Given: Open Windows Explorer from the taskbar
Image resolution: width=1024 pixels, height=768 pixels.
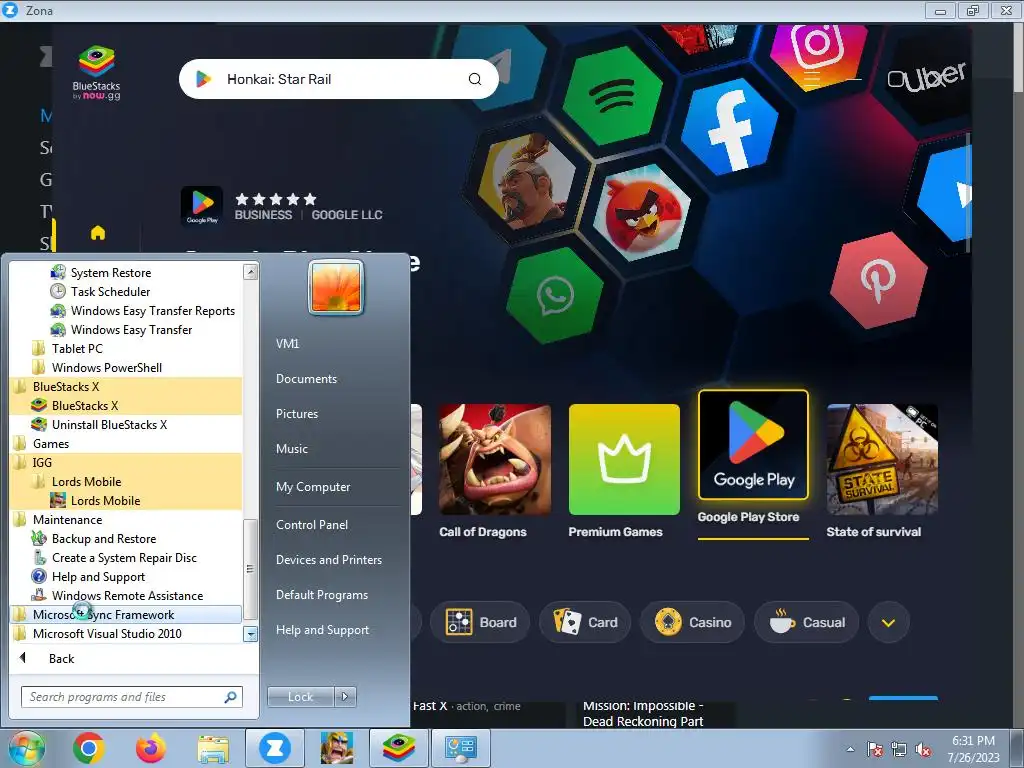Looking at the screenshot, I should pos(213,749).
